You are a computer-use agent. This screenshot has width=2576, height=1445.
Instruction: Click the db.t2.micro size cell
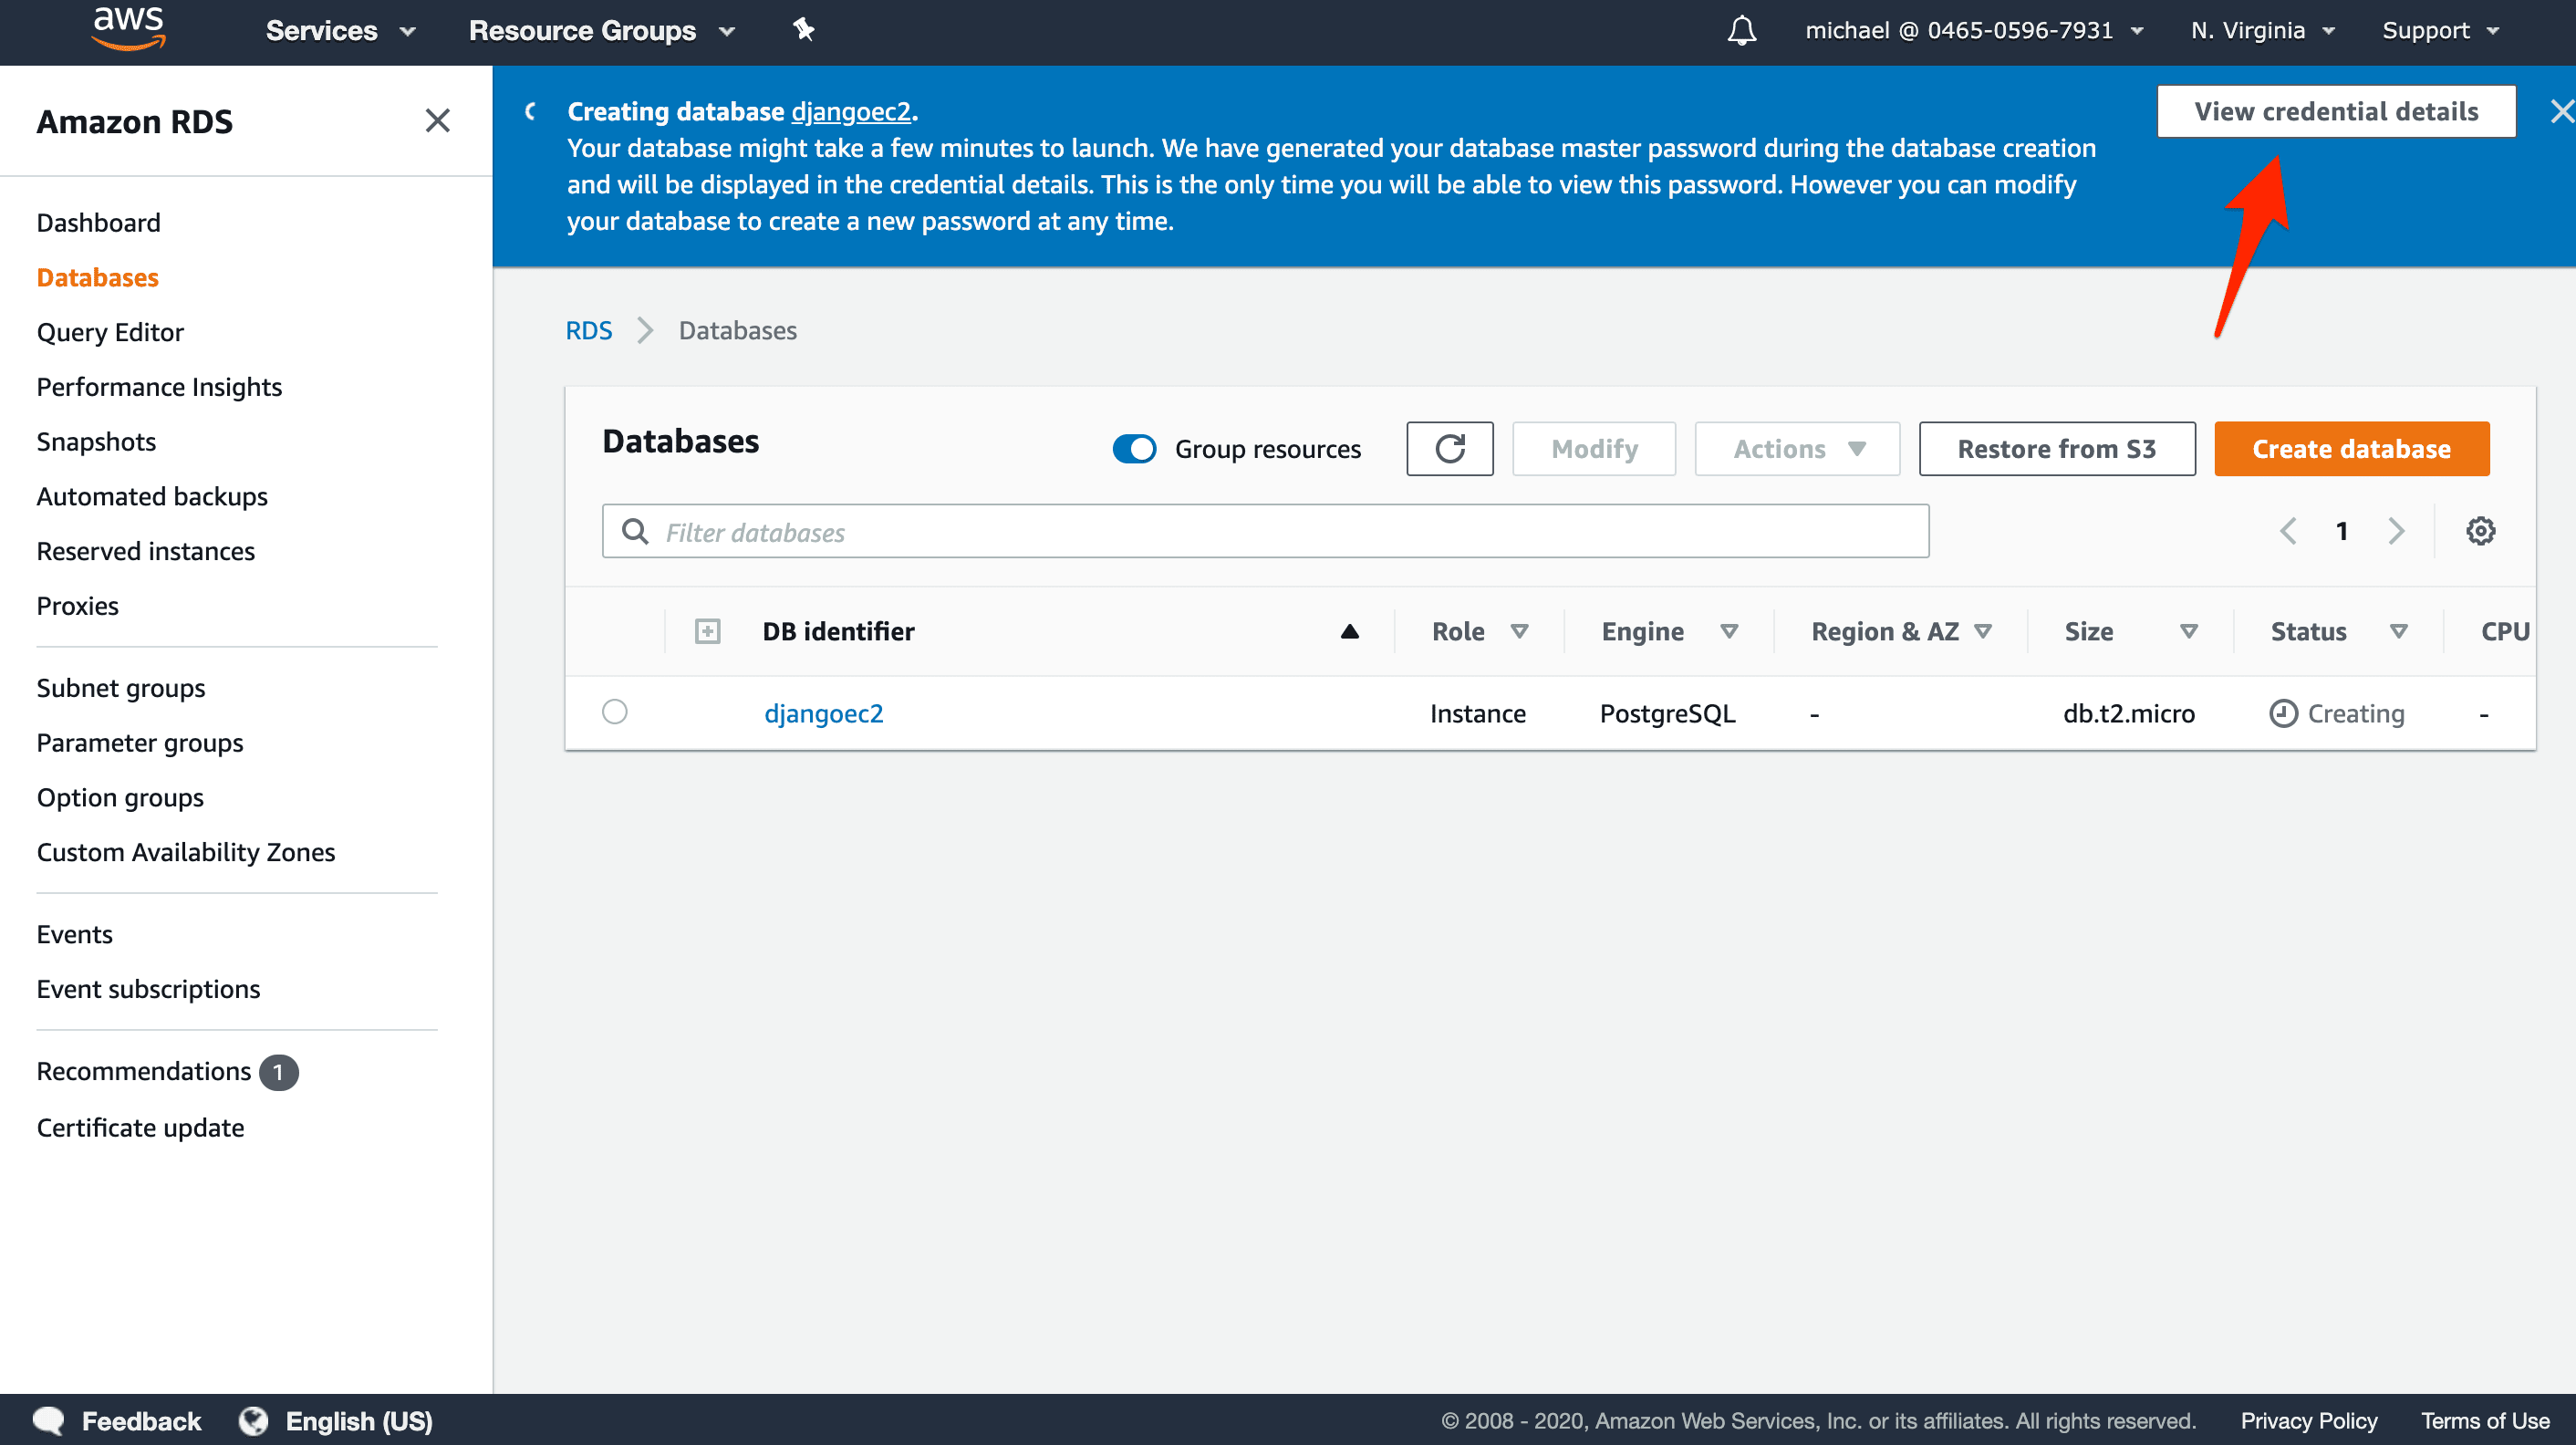point(2129,713)
